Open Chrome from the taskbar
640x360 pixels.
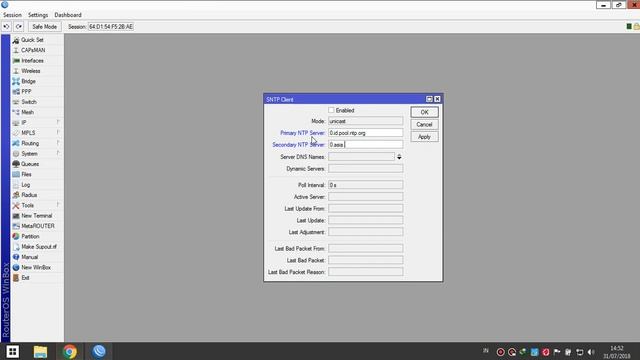pos(70,351)
